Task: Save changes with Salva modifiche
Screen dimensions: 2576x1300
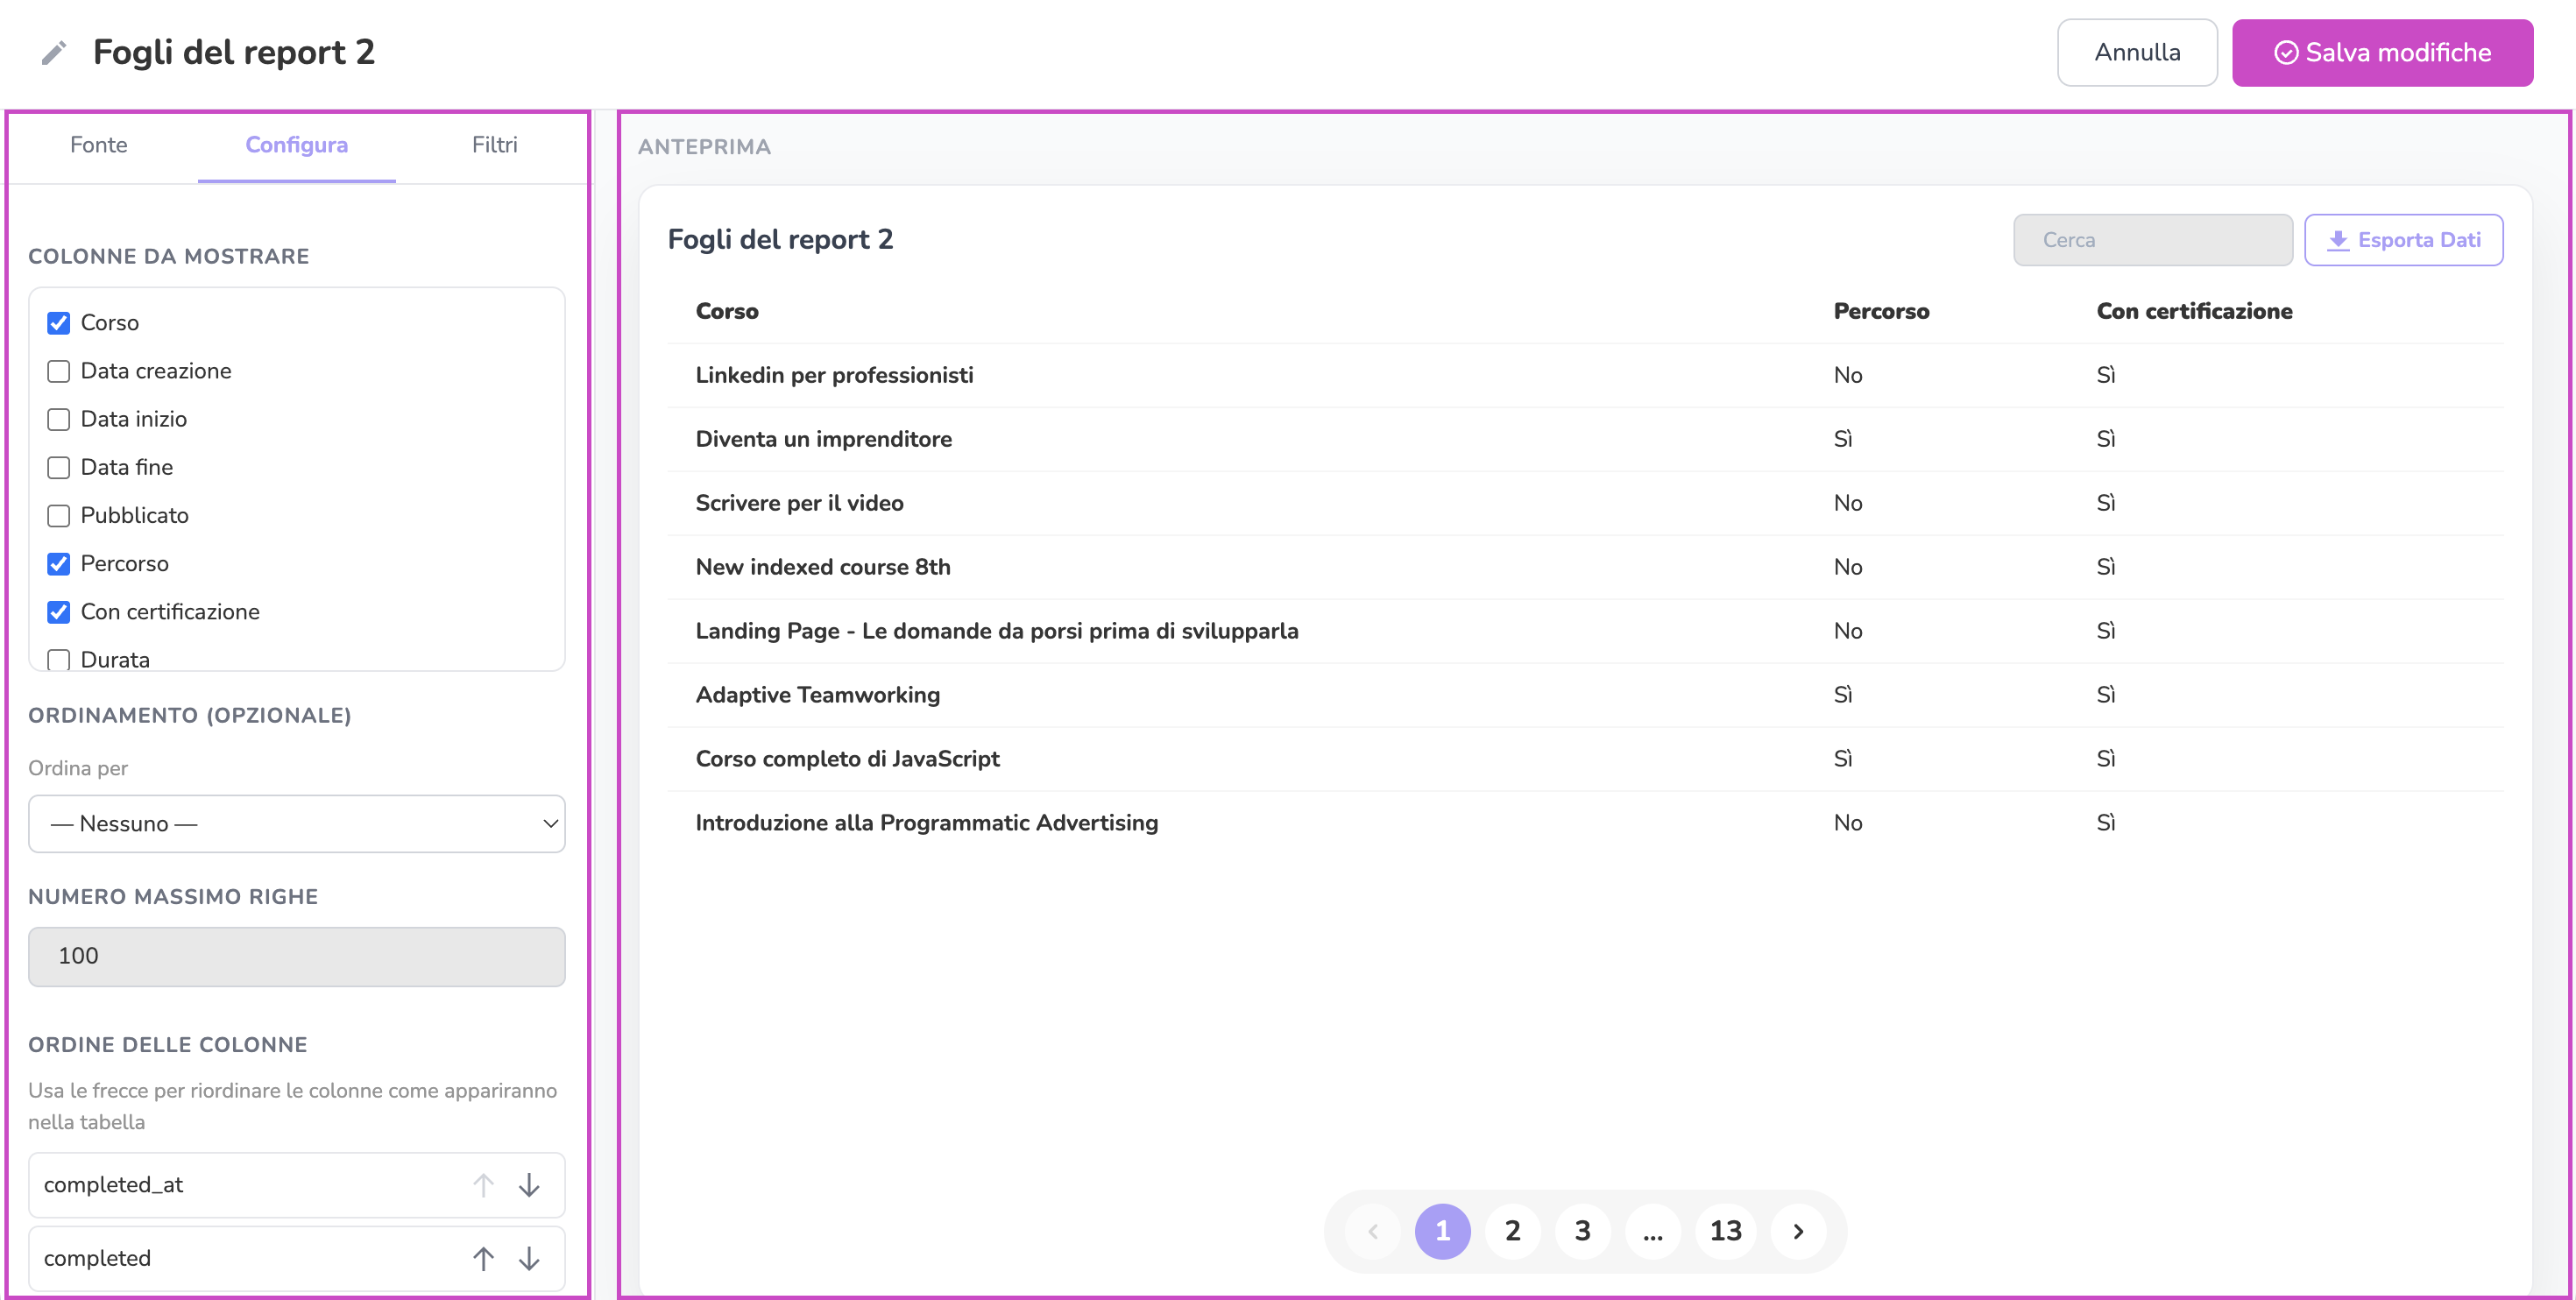Action: click(2382, 52)
